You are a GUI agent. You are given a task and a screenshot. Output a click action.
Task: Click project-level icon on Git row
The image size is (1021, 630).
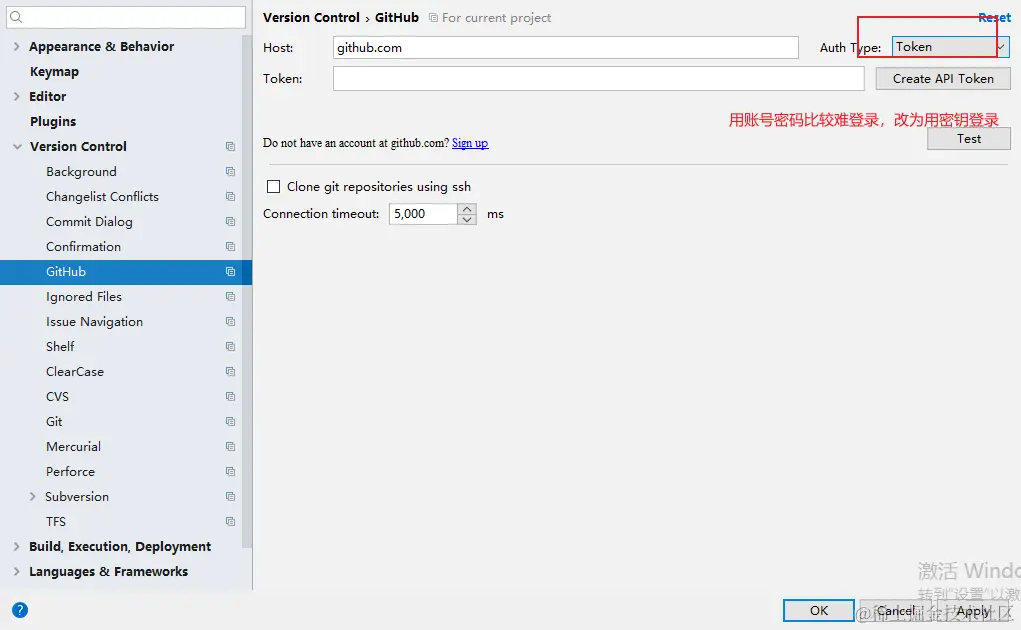230,422
